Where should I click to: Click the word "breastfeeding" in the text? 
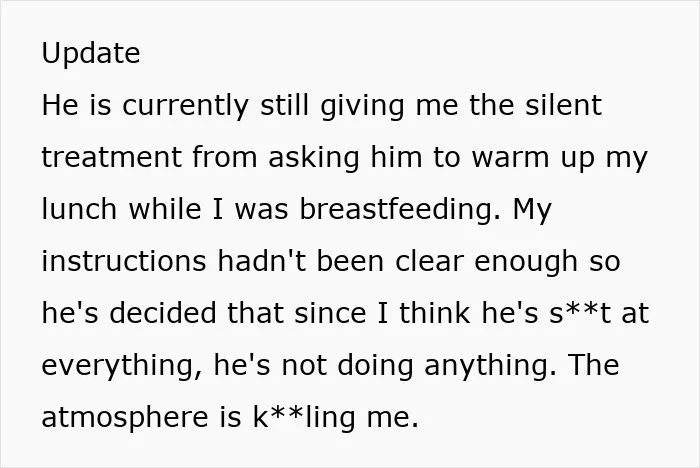pos(400,211)
